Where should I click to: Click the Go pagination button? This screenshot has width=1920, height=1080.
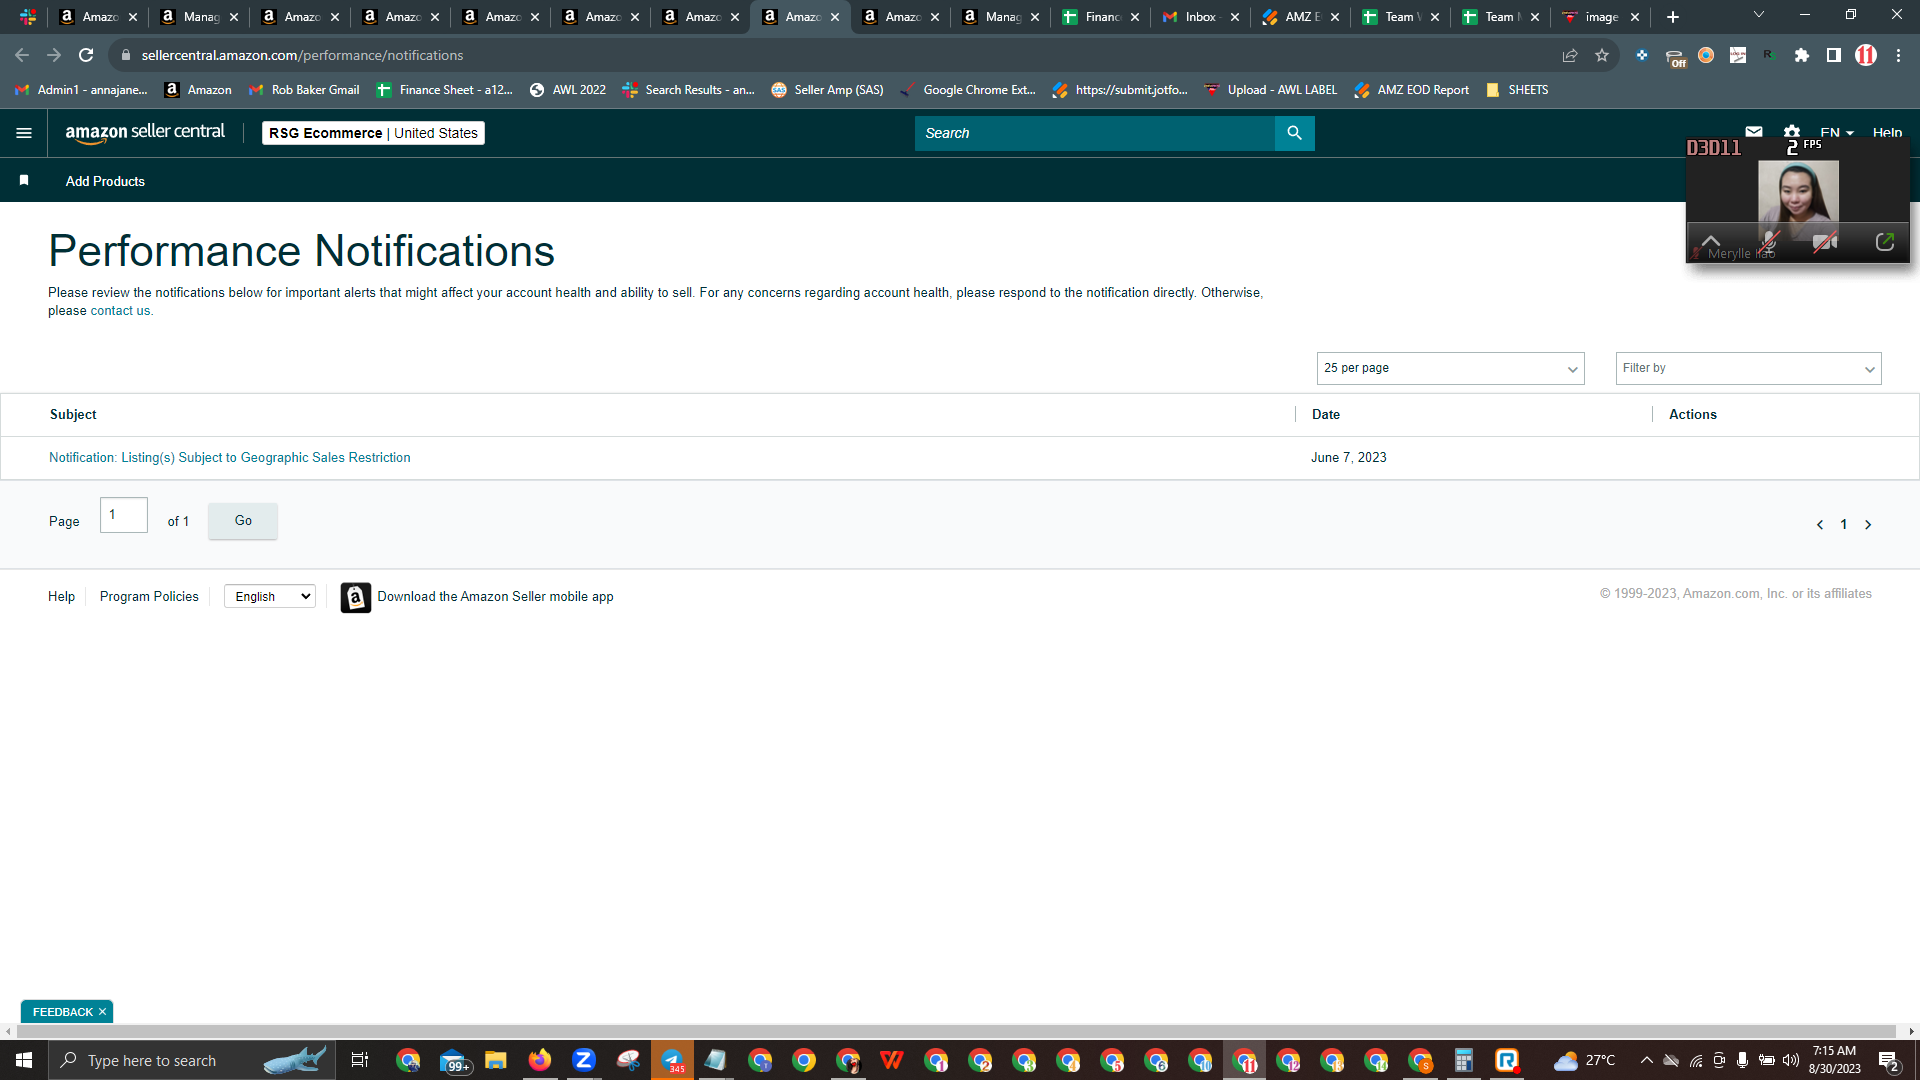(x=243, y=521)
